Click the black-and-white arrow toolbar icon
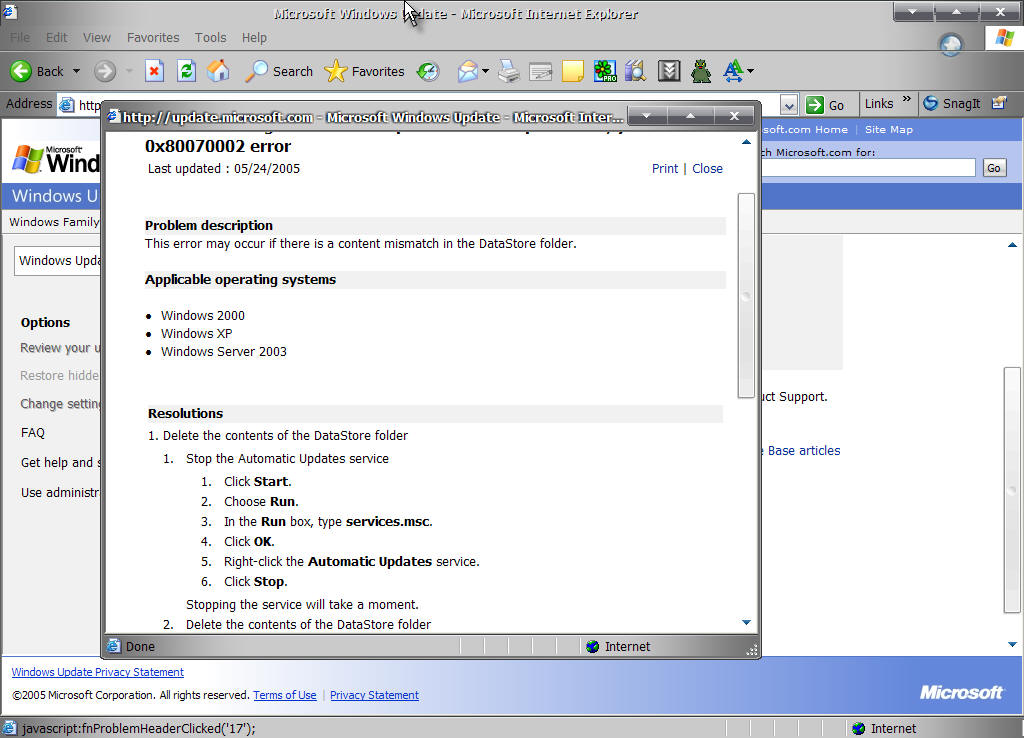The width and height of the screenshot is (1024, 738). point(669,71)
